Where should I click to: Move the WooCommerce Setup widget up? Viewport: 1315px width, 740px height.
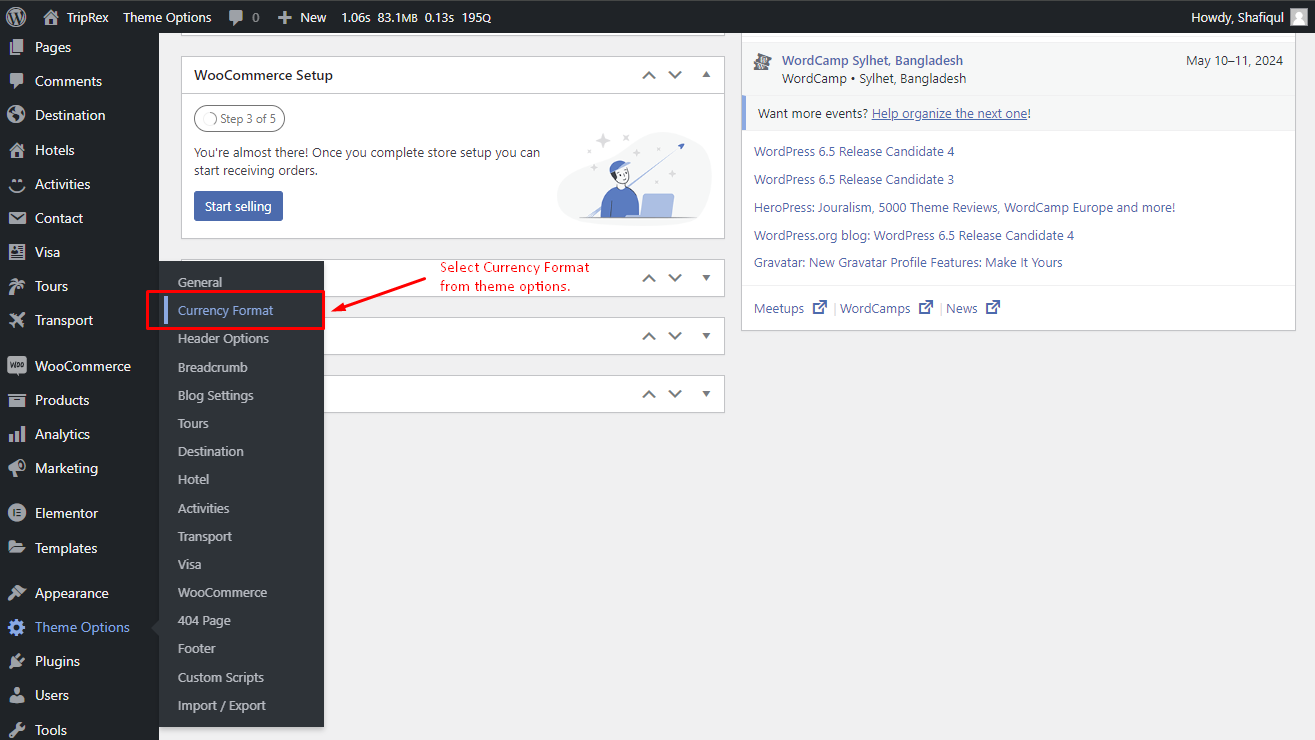pyautogui.click(x=649, y=75)
